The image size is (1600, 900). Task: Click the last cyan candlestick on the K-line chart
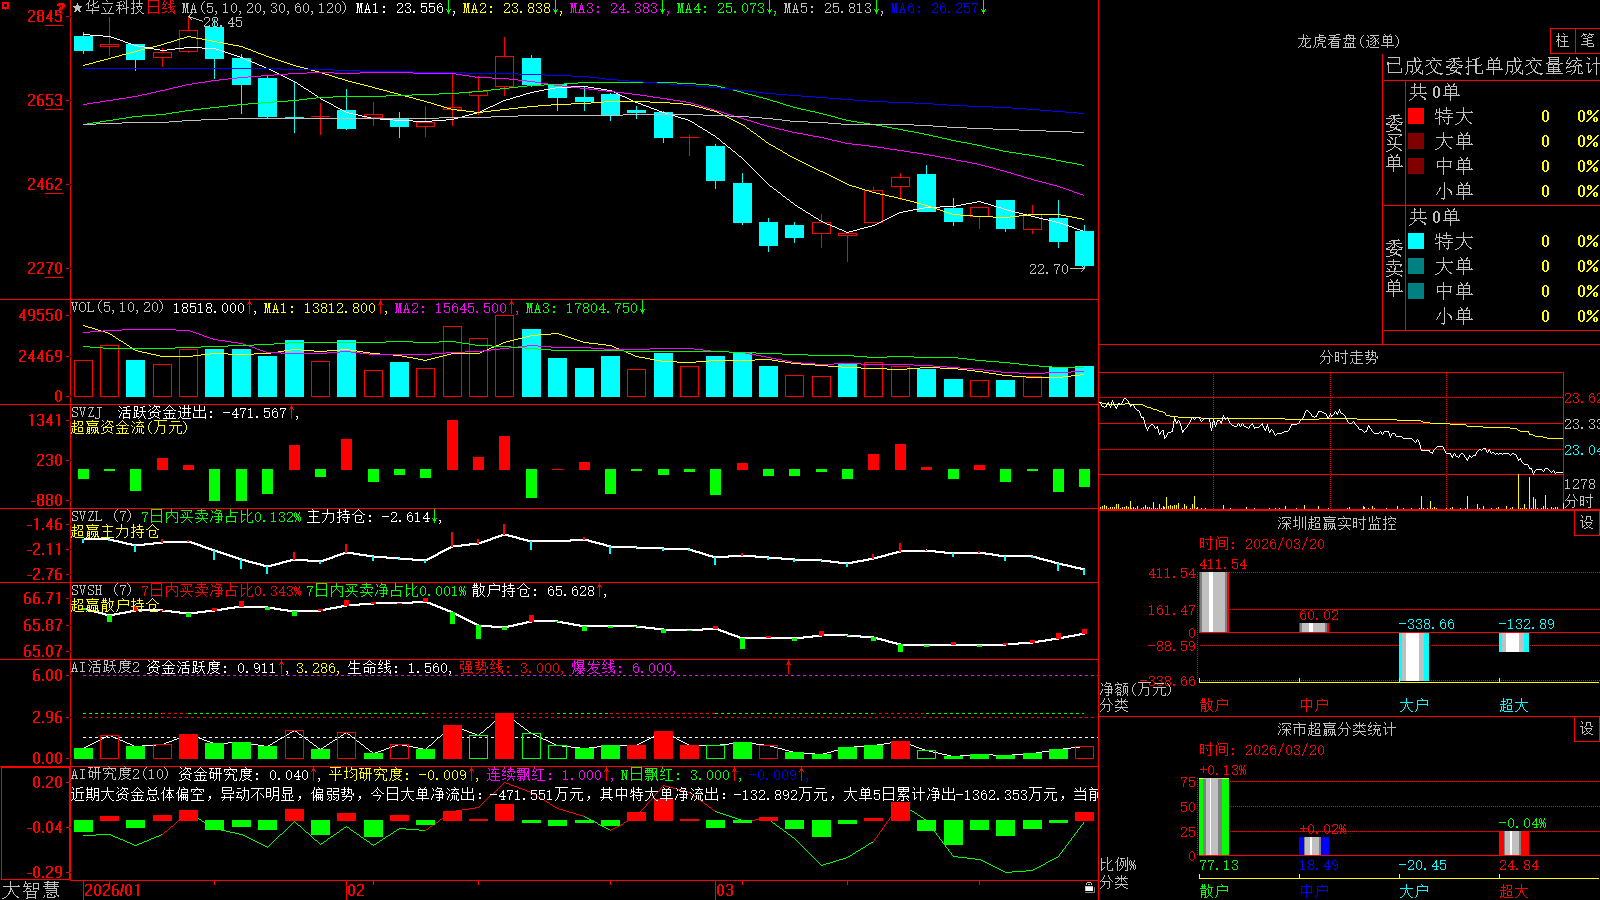point(1084,248)
